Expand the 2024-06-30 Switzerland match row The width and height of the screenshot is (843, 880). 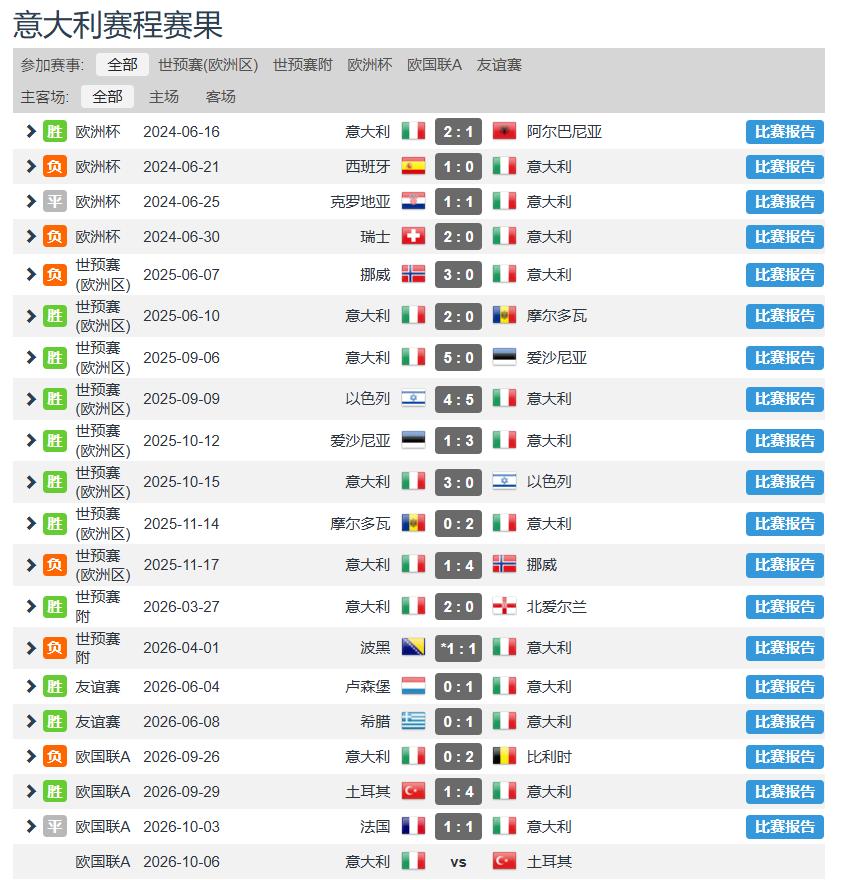pos(31,236)
